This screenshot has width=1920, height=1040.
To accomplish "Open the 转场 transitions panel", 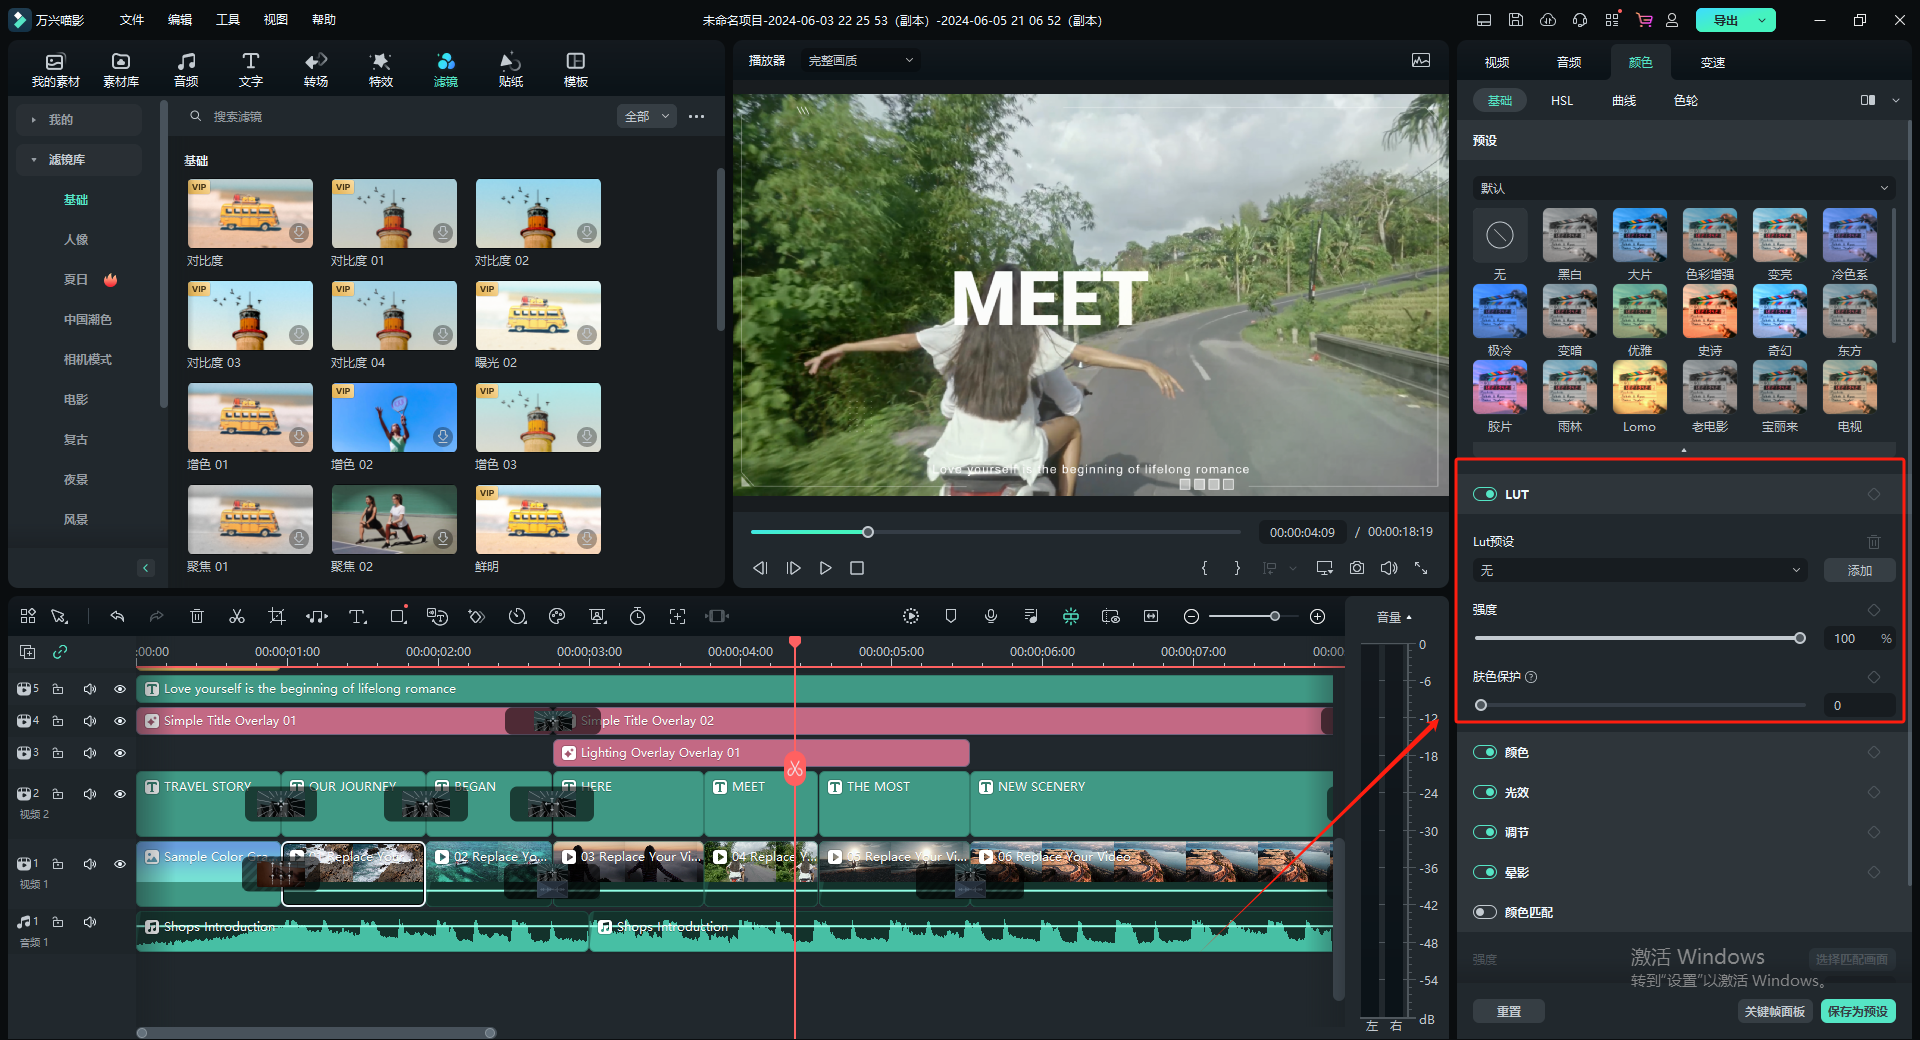I will pos(316,70).
